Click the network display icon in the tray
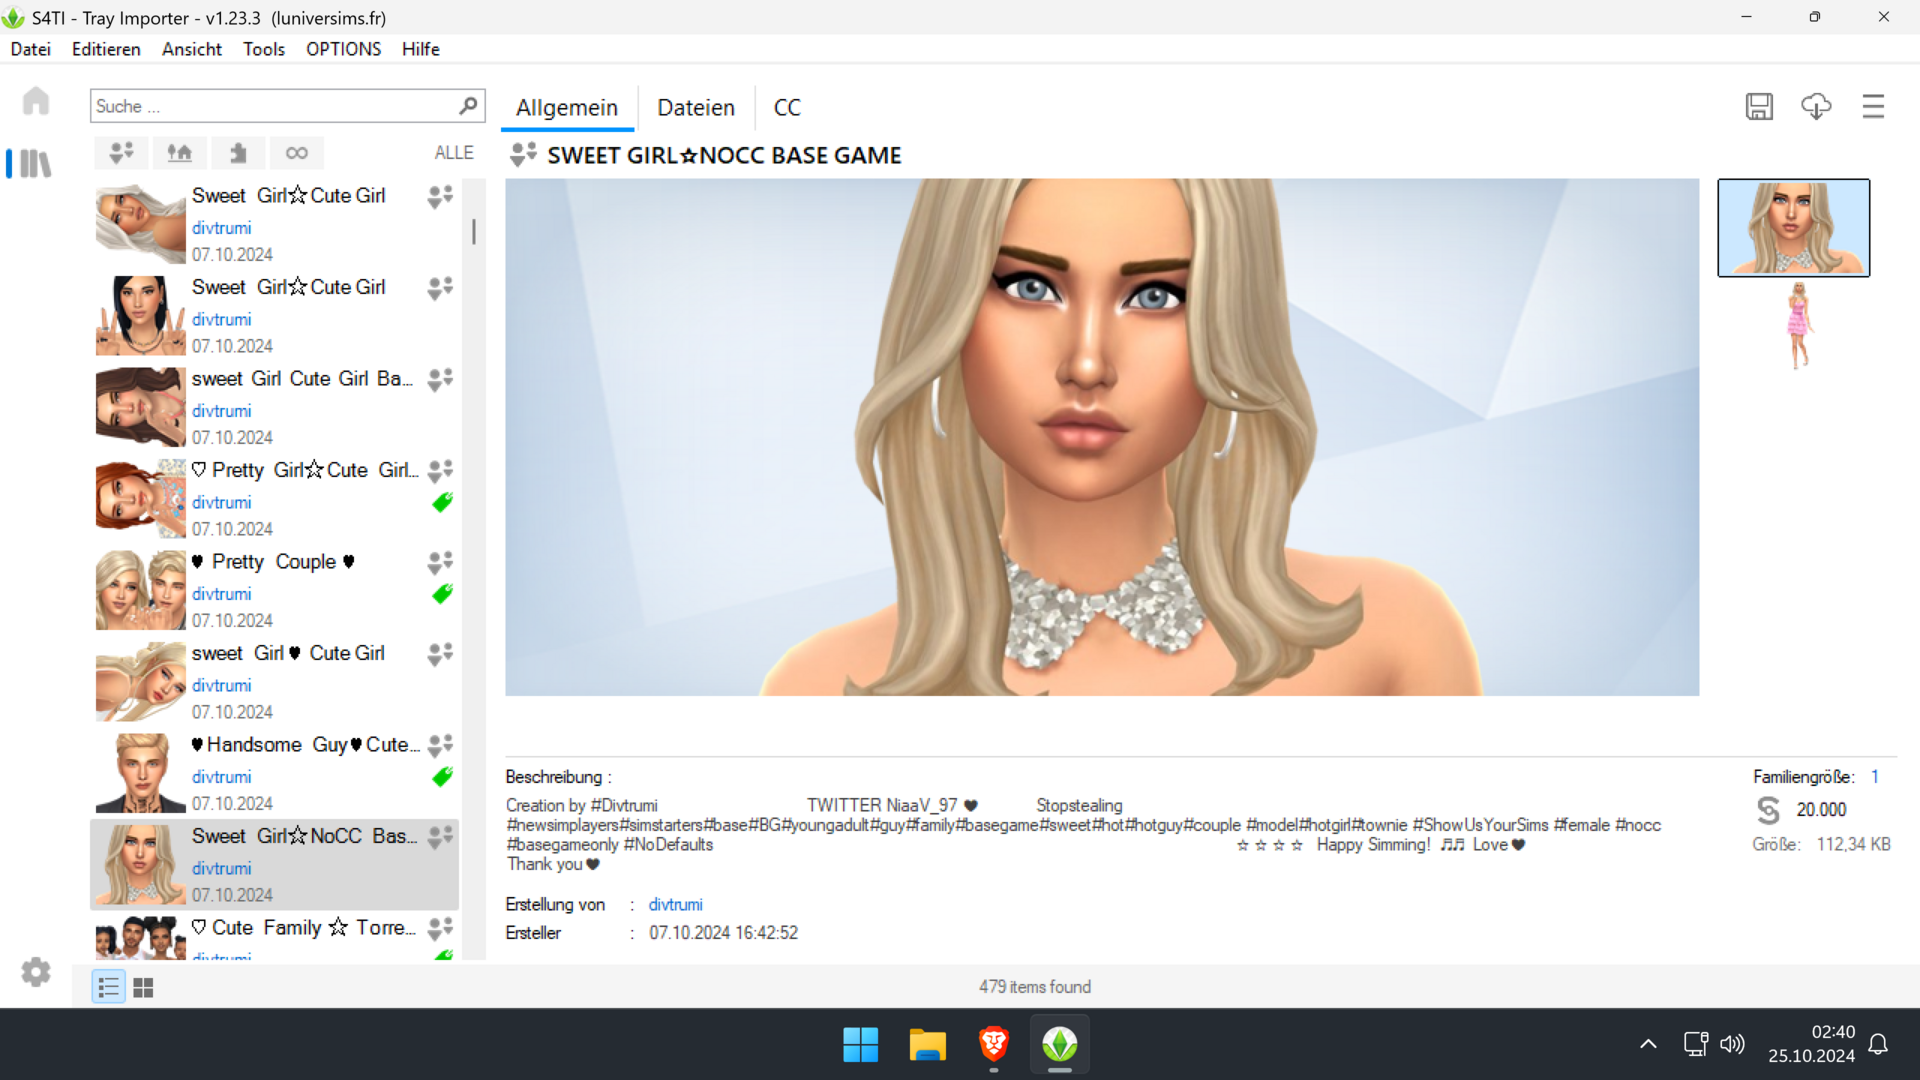Viewport: 1920px width, 1080px height. tap(1695, 1044)
